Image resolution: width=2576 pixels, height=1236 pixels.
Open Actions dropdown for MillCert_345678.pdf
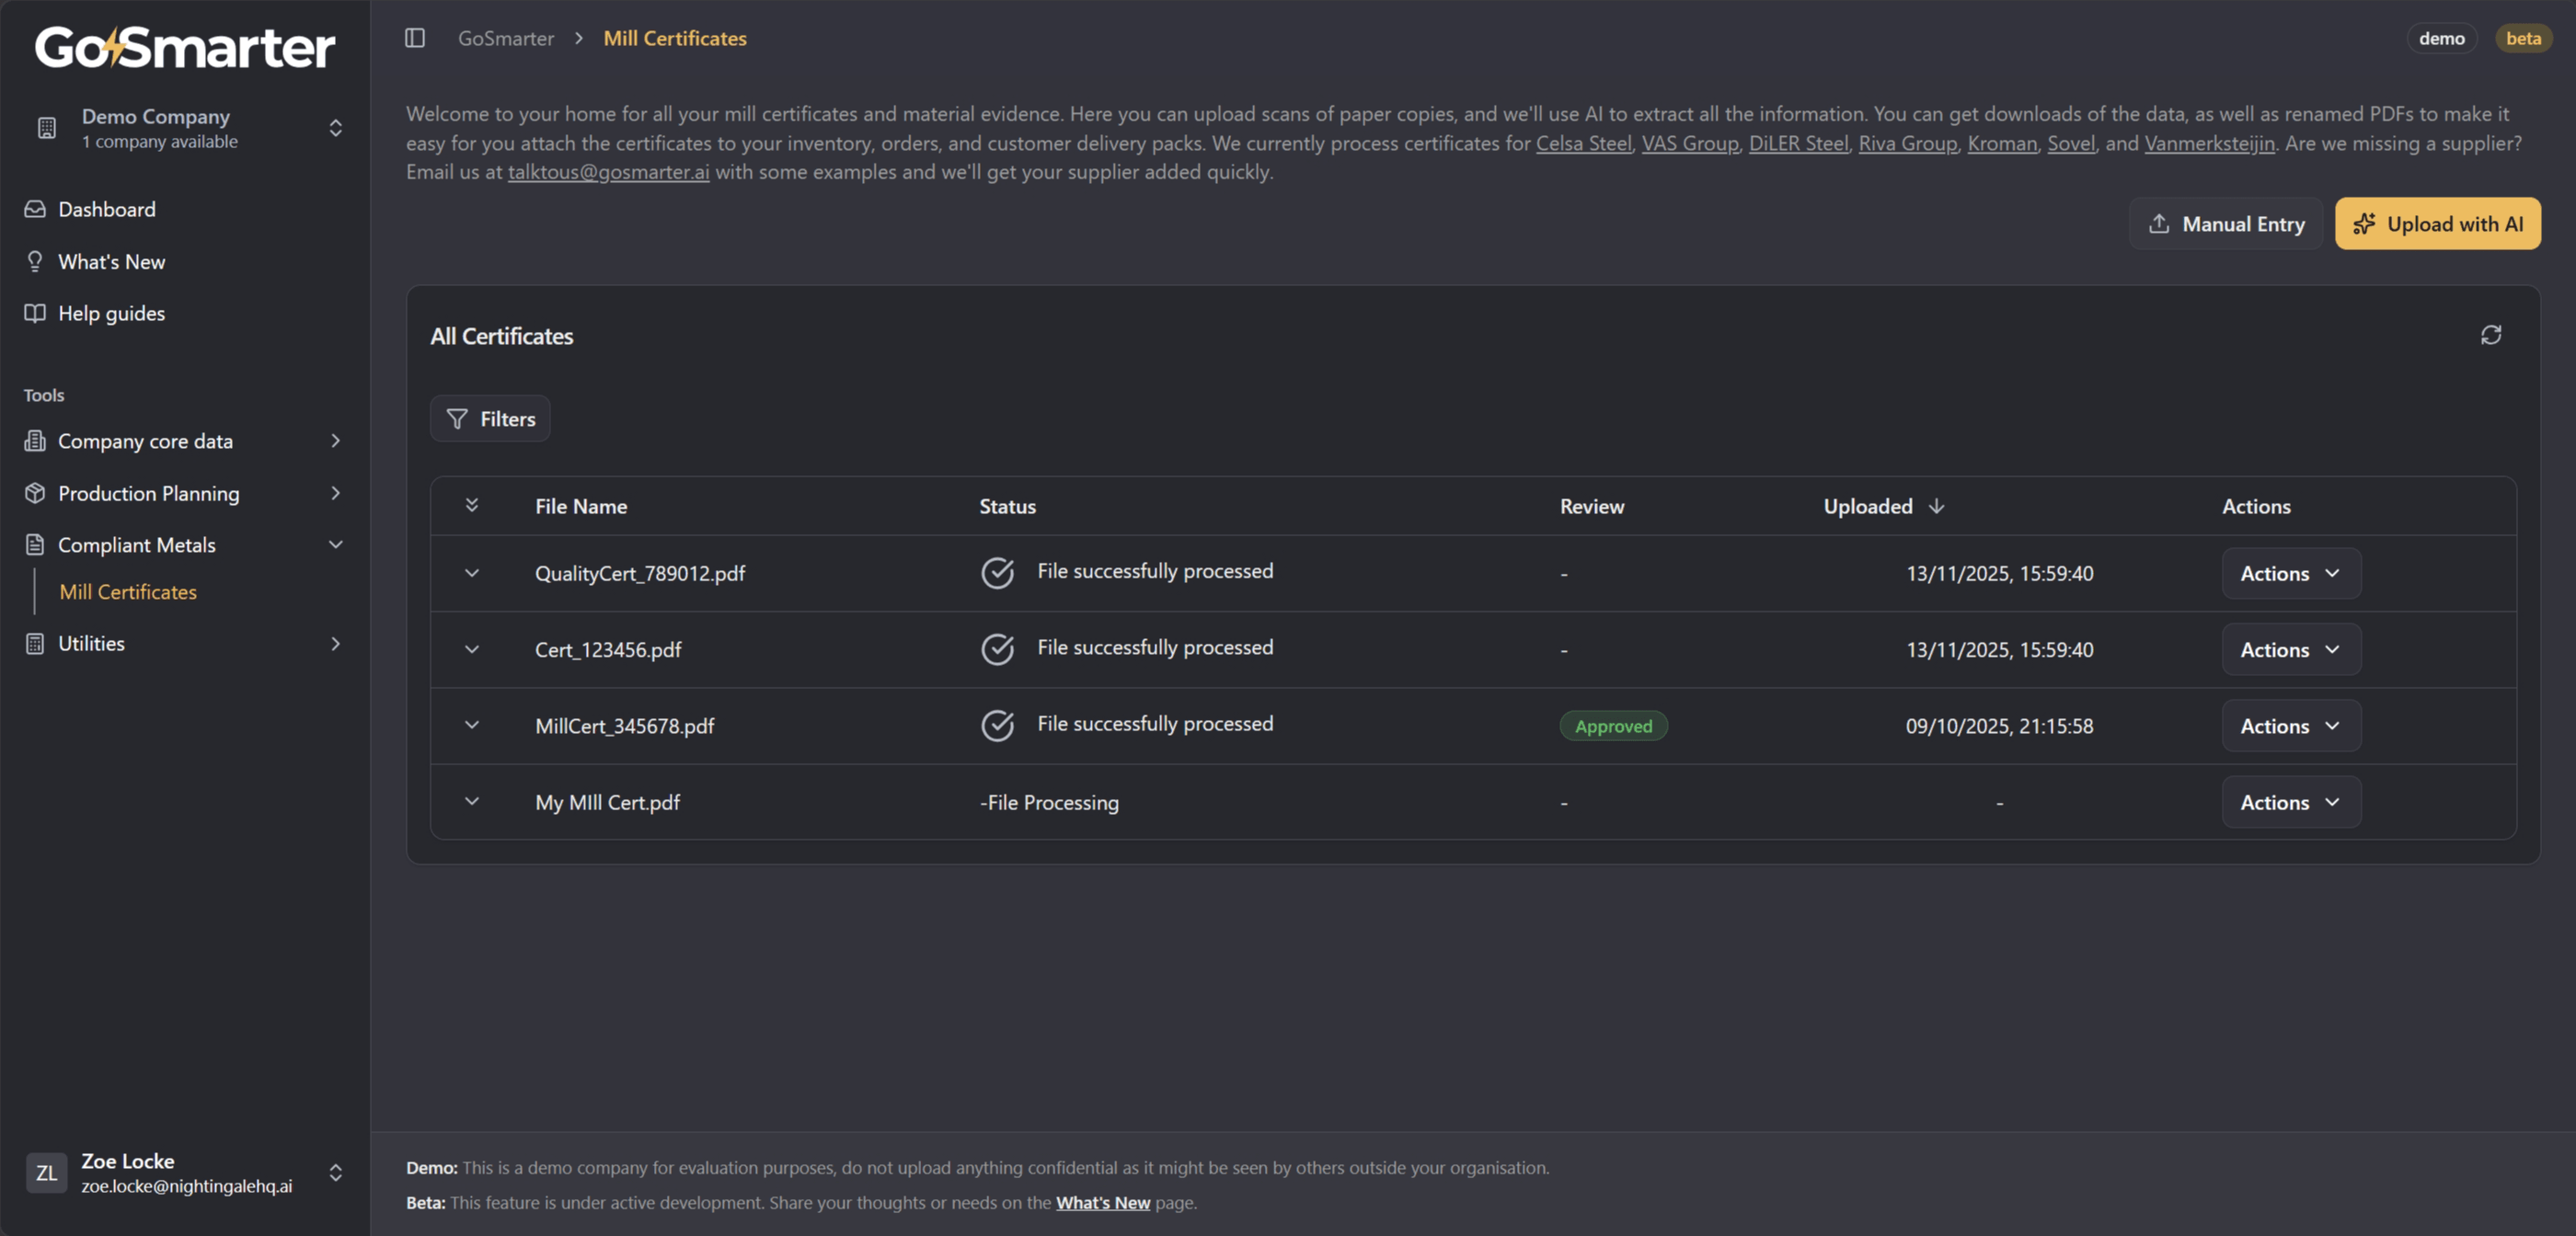pyautogui.click(x=2291, y=726)
